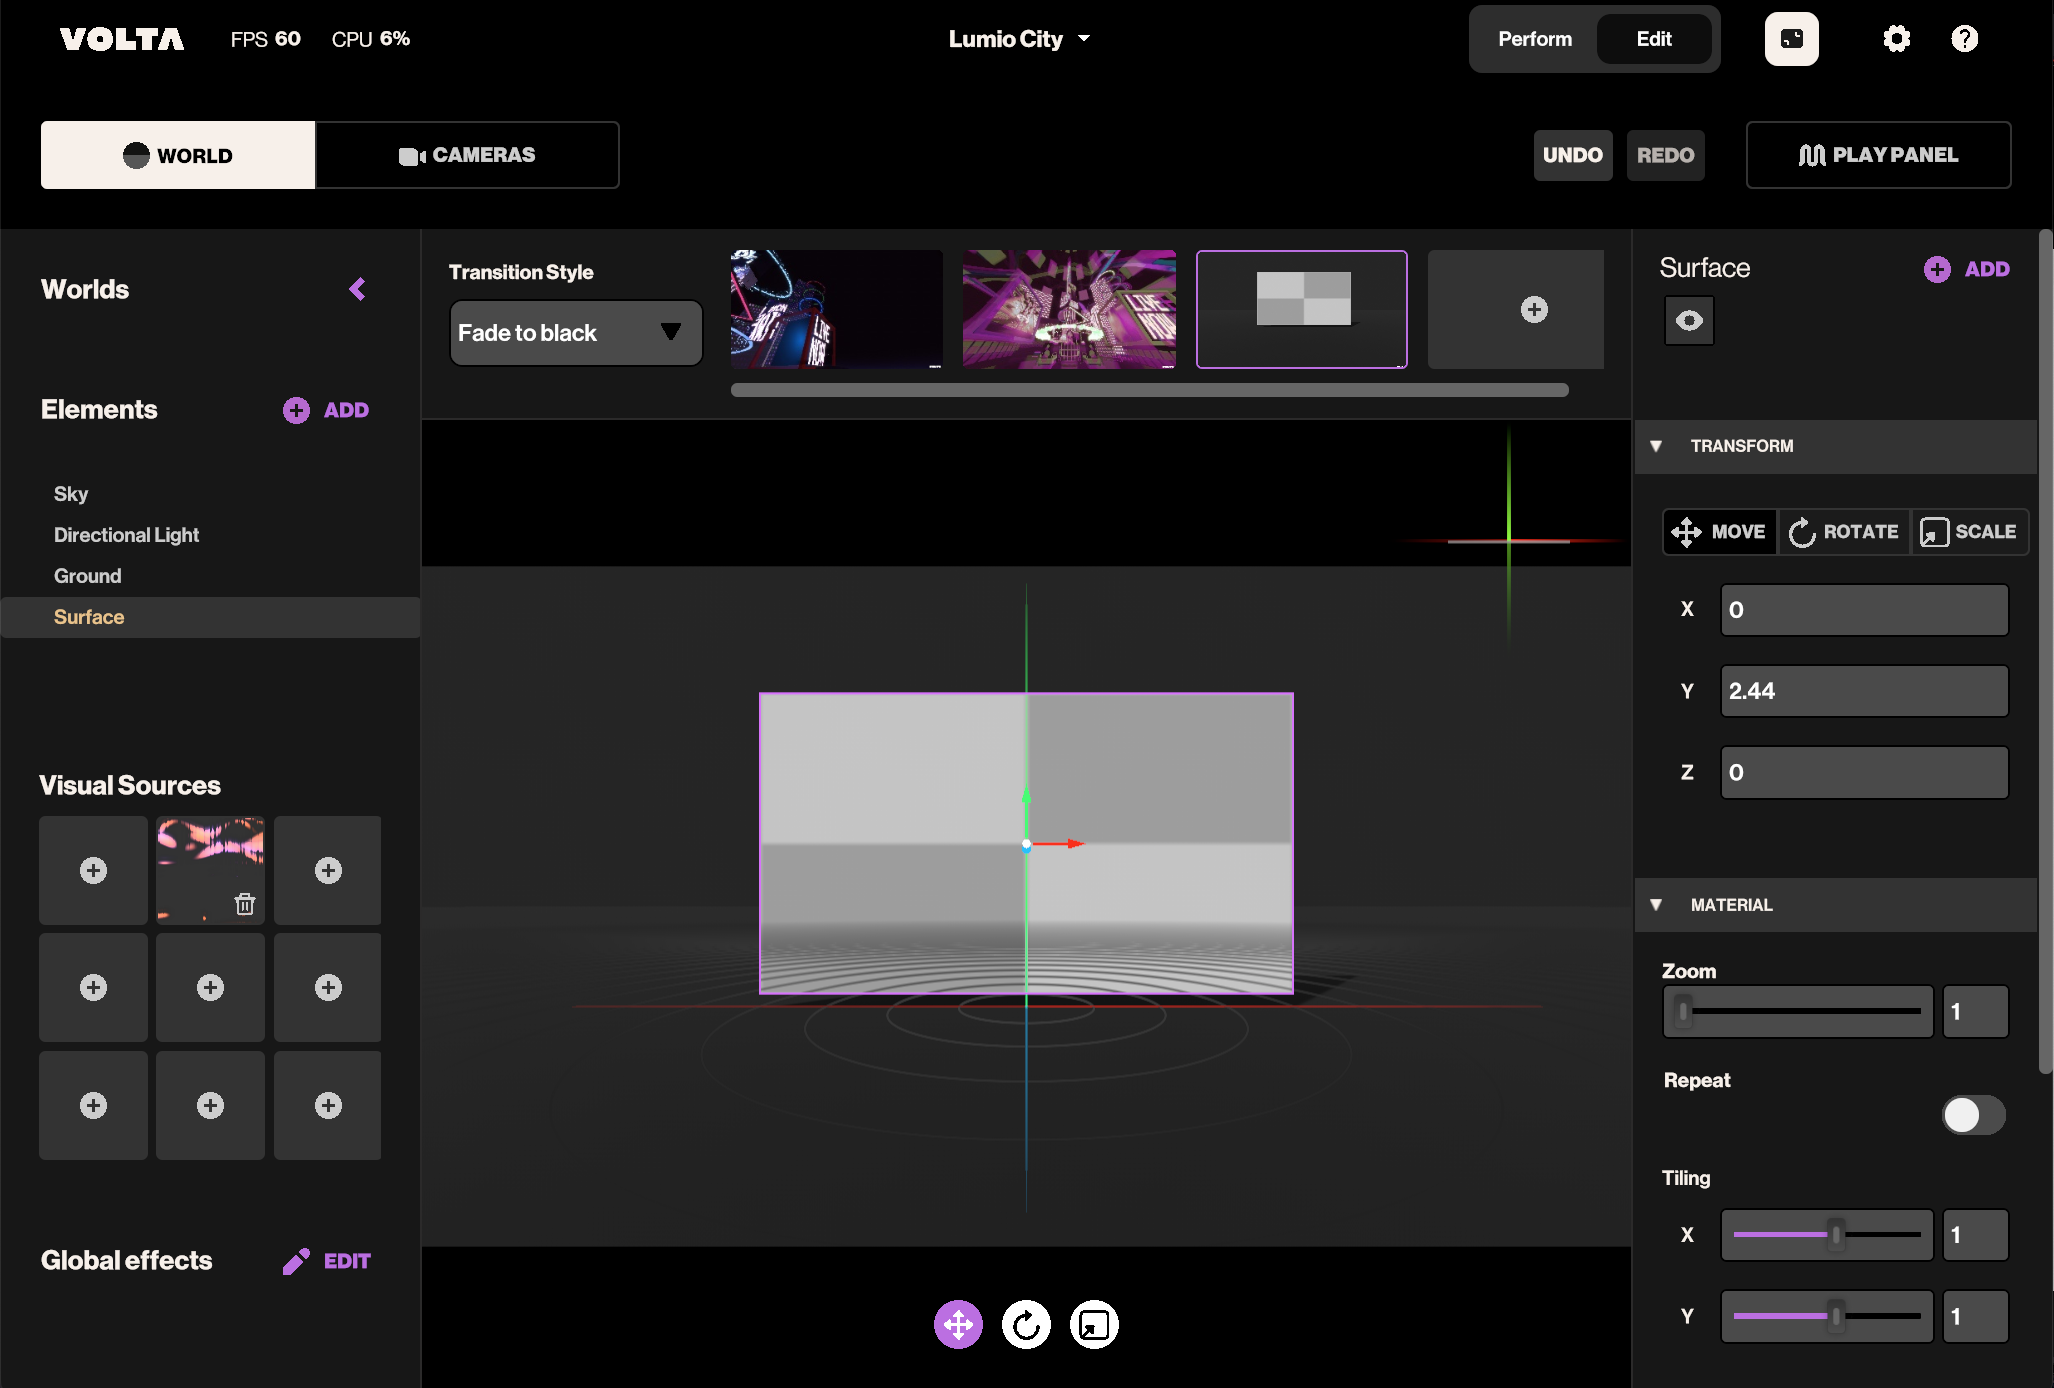Open the PLAY PANEL

1878,155
